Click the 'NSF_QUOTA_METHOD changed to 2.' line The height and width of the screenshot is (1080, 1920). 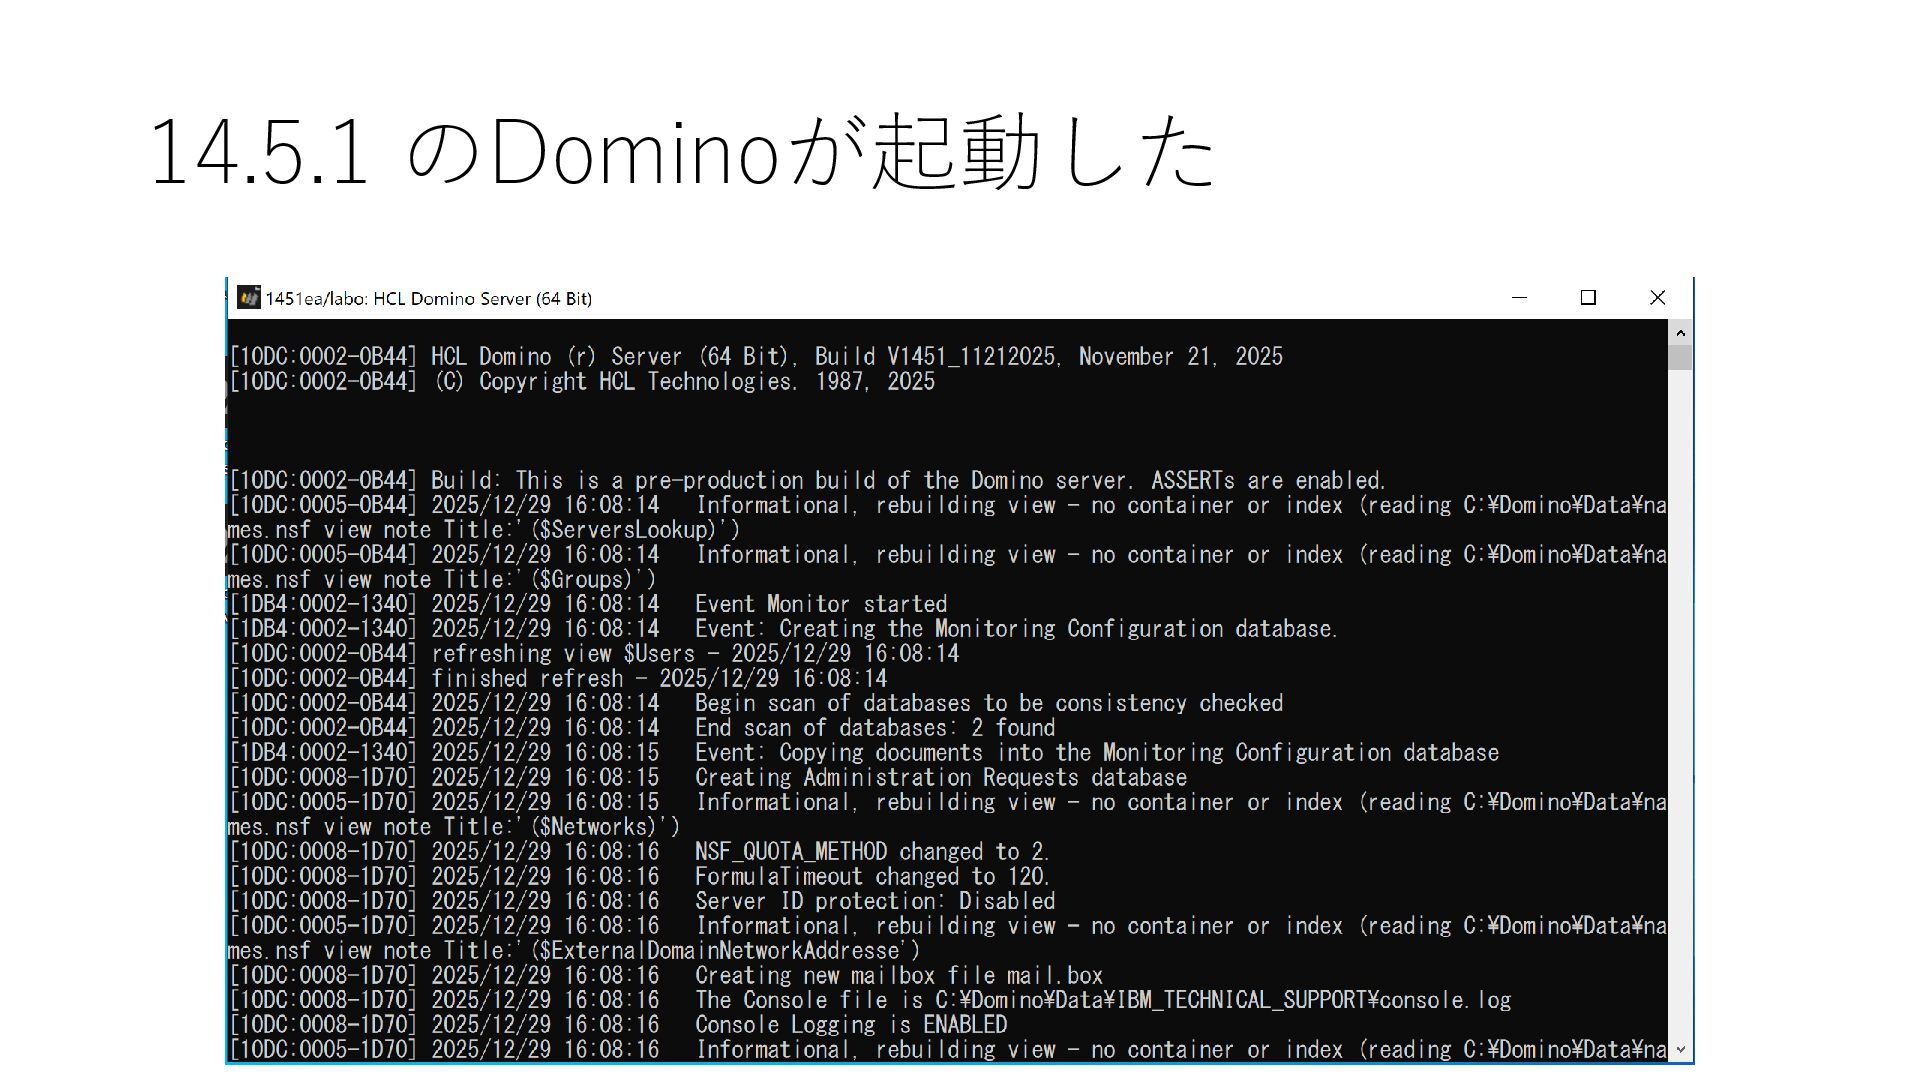[870, 852]
